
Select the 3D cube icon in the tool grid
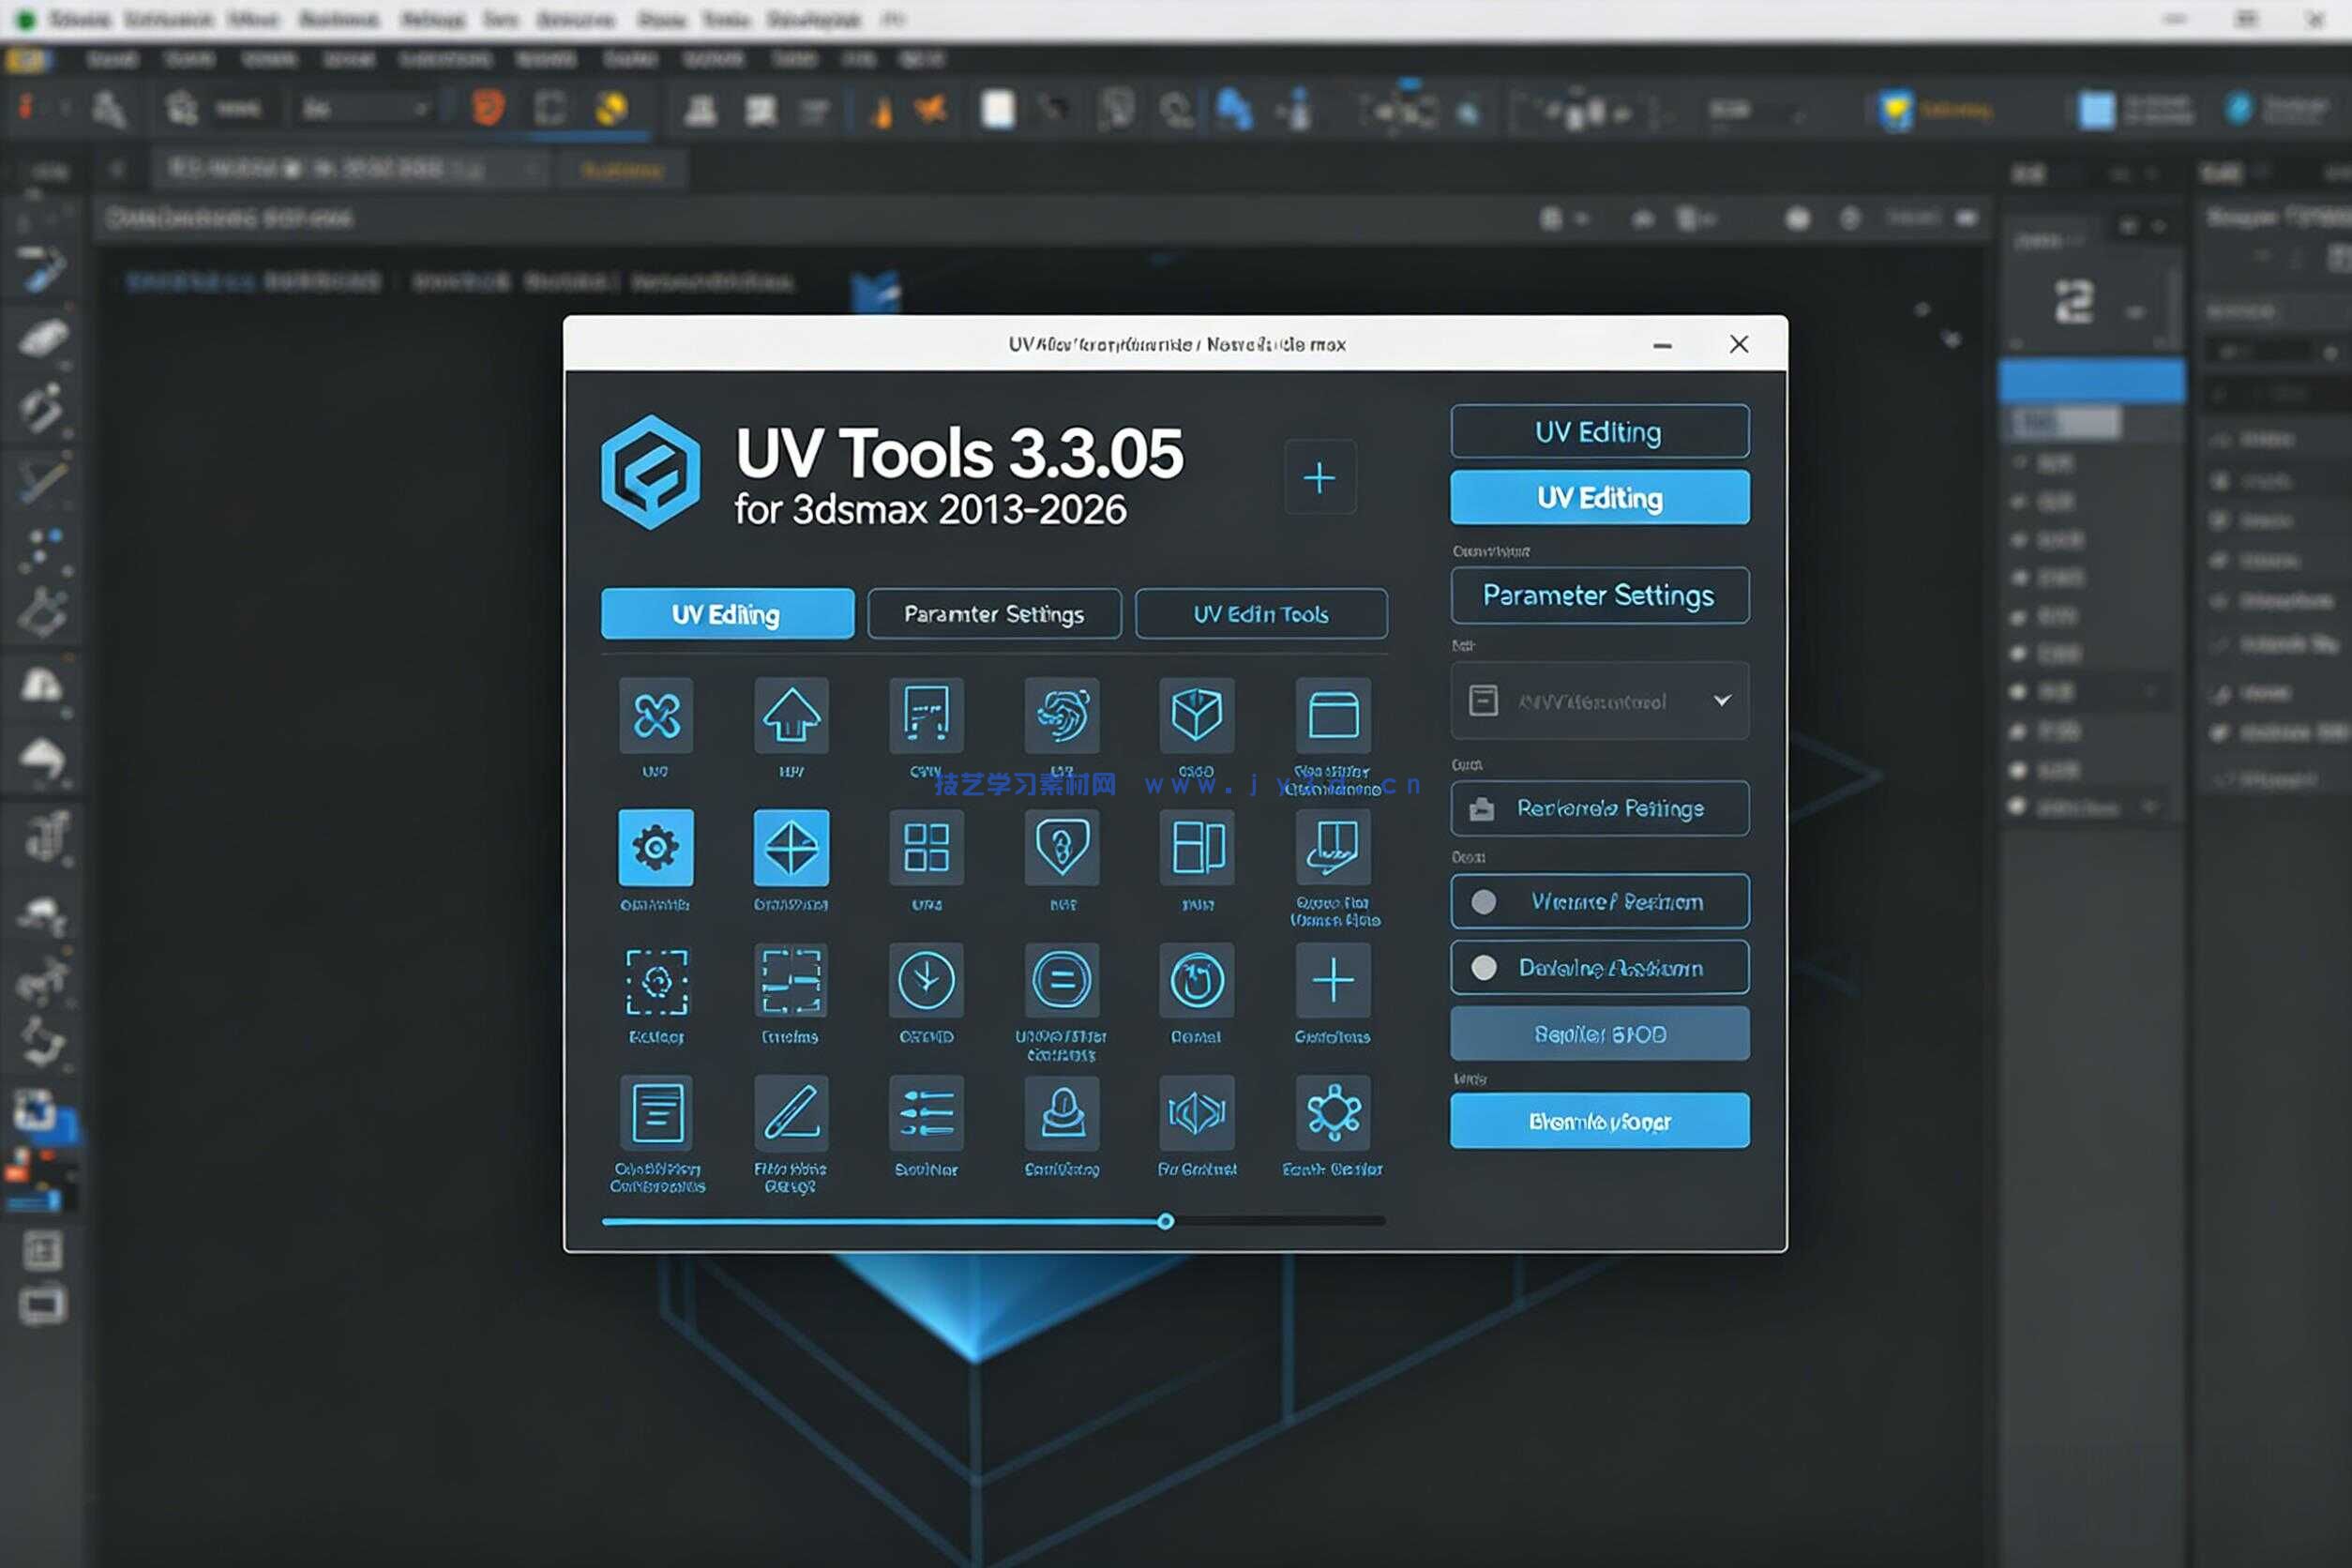tap(1197, 715)
